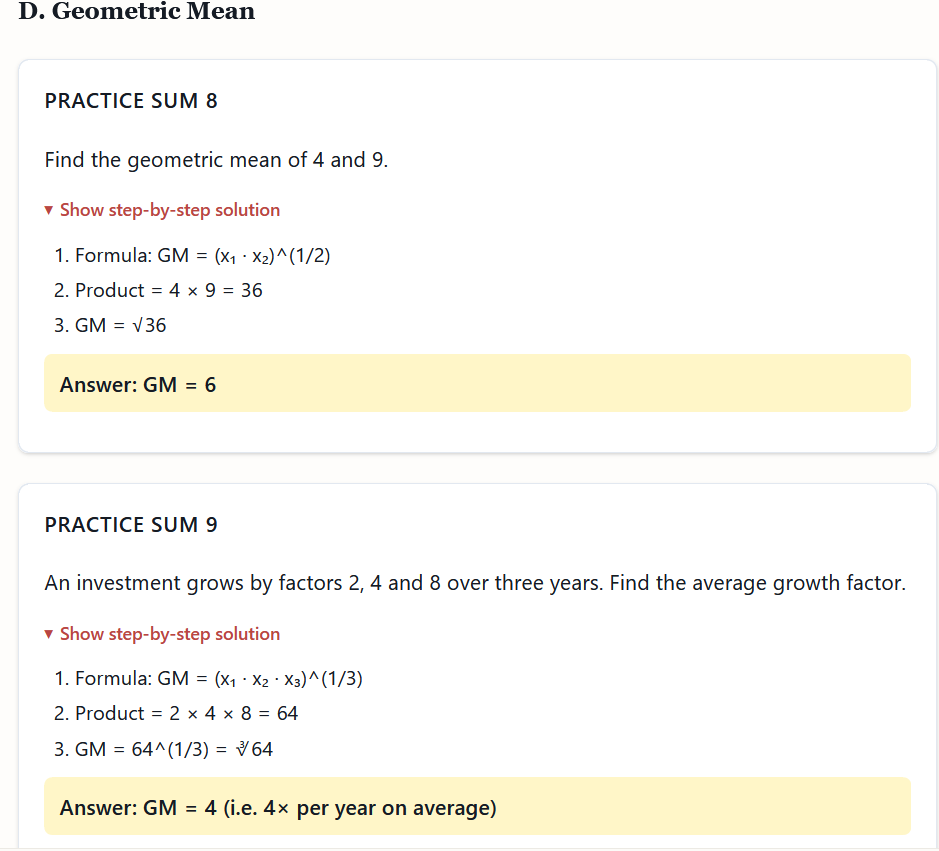Viewport: 939px width, 851px height.
Task: Click the yellow 'Answer: GM = 6' box
Action: pyautogui.click(x=477, y=384)
